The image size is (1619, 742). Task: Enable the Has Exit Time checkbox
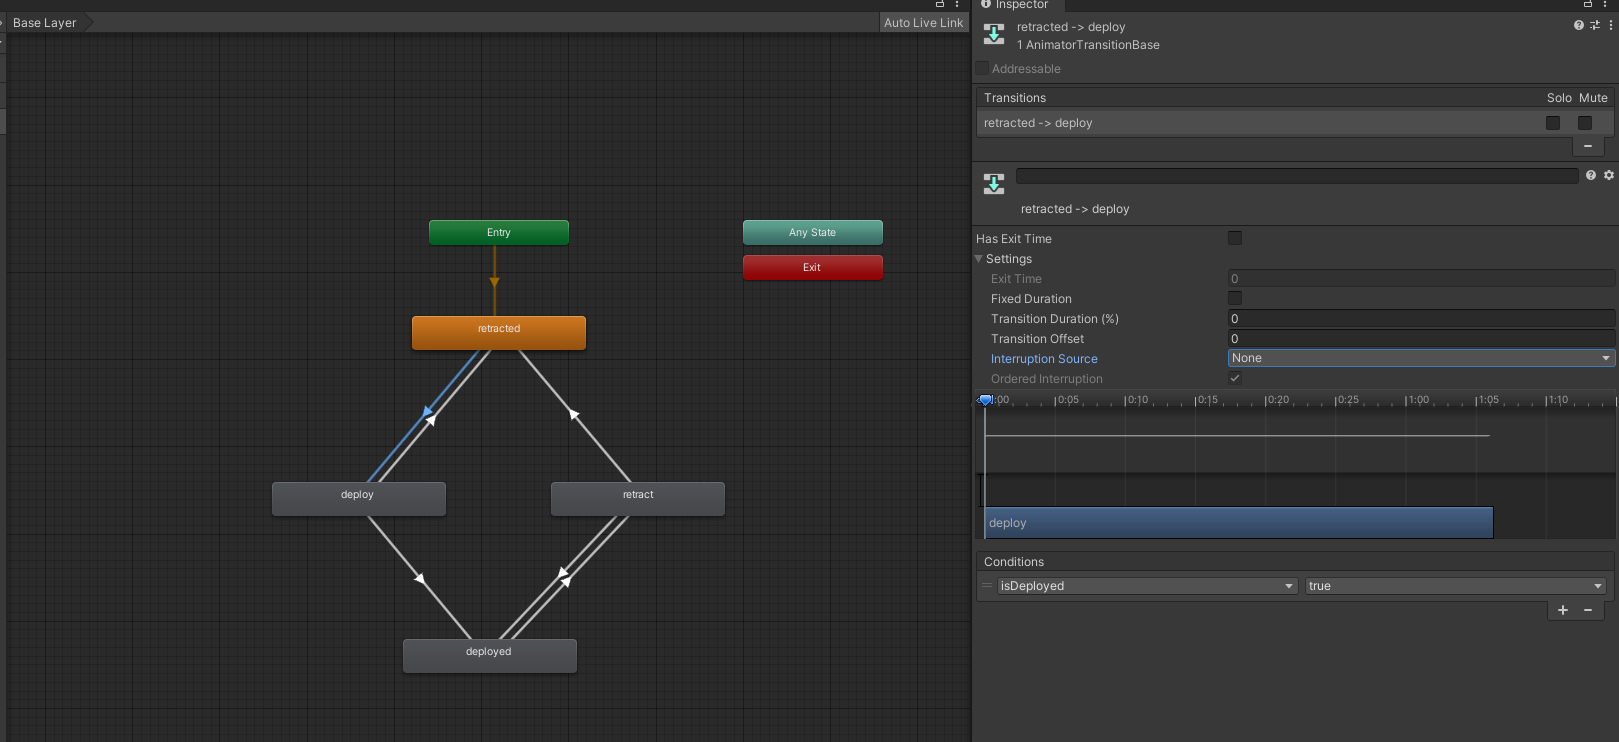[x=1235, y=238]
